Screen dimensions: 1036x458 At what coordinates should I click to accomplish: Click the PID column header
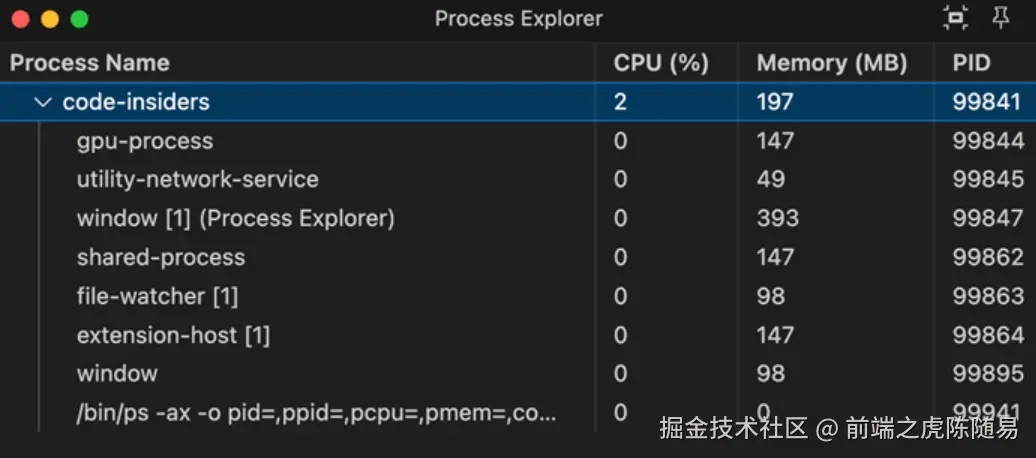coord(971,63)
